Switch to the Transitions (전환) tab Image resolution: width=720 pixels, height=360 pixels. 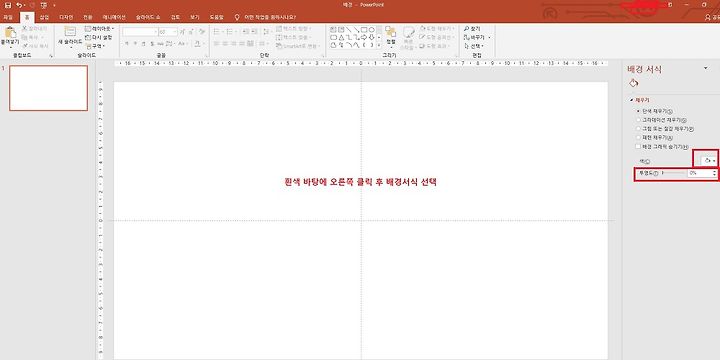pyautogui.click(x=88, y=17)
